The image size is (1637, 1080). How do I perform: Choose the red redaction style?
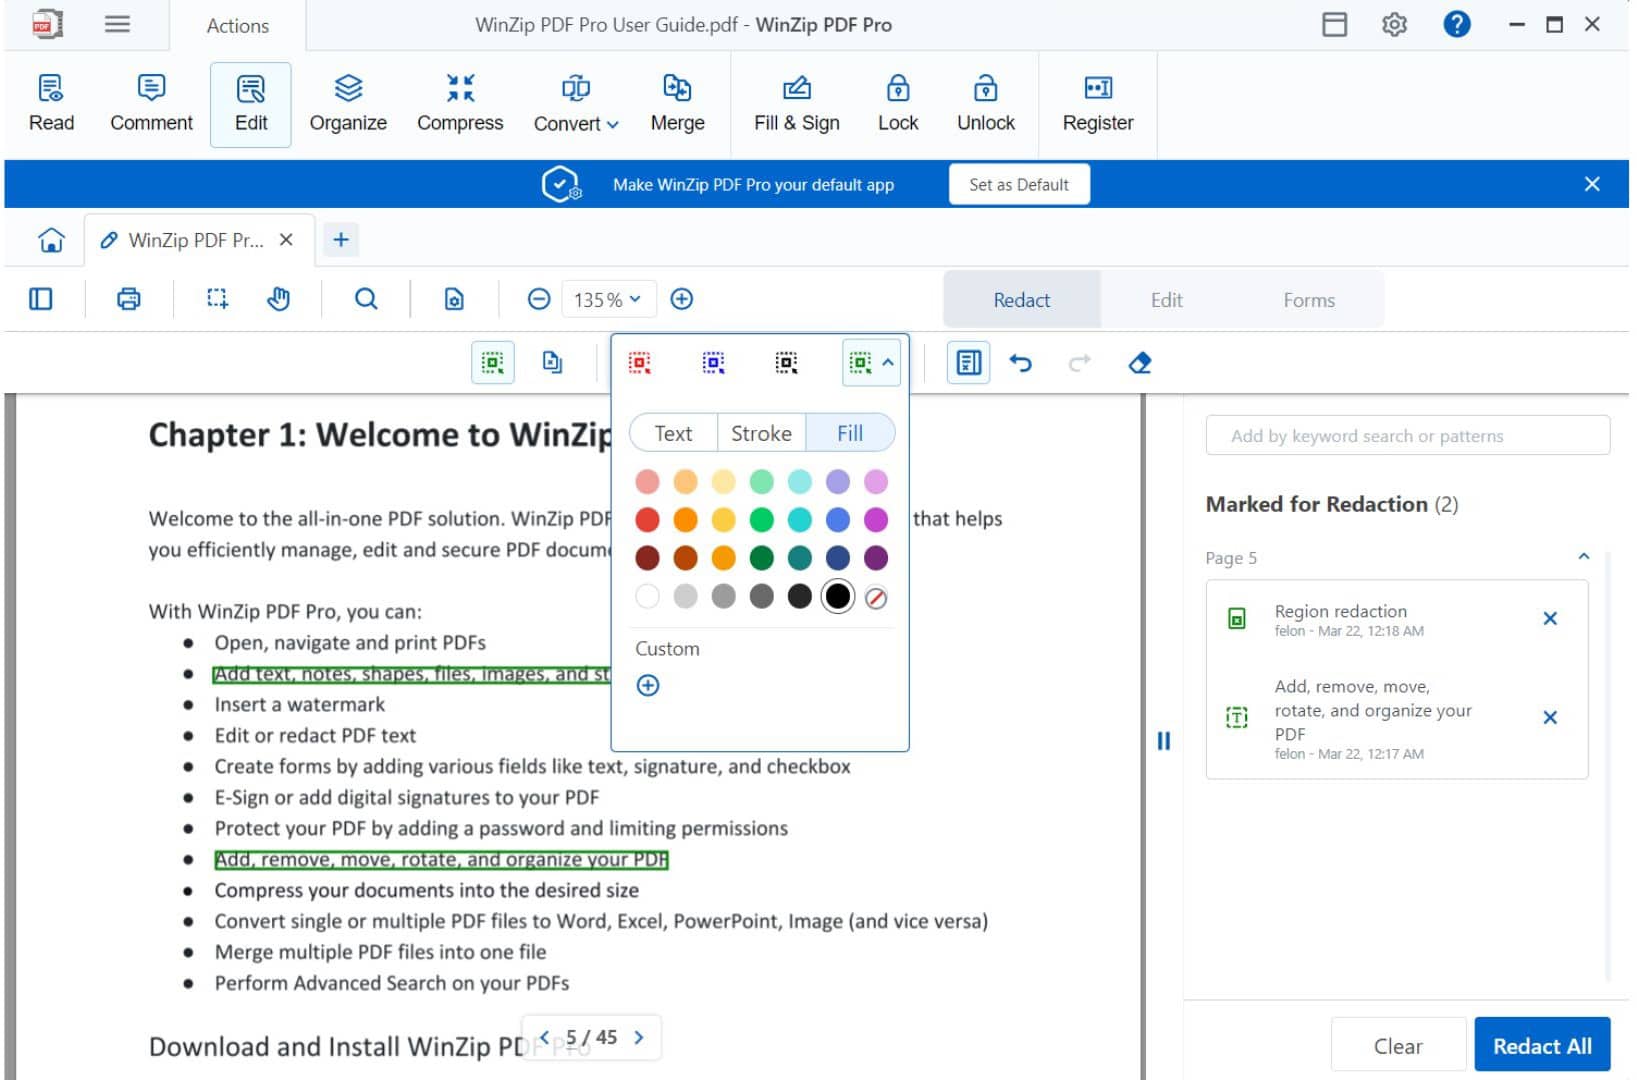[640, 363]
